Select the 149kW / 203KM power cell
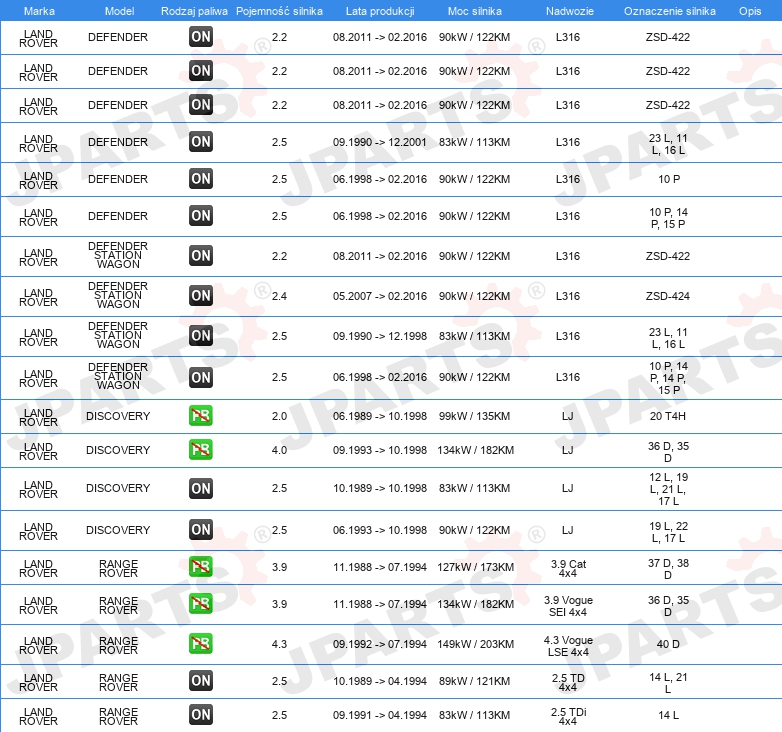The height and width of the screenshot is (732, 782). (x=475, y=644)
